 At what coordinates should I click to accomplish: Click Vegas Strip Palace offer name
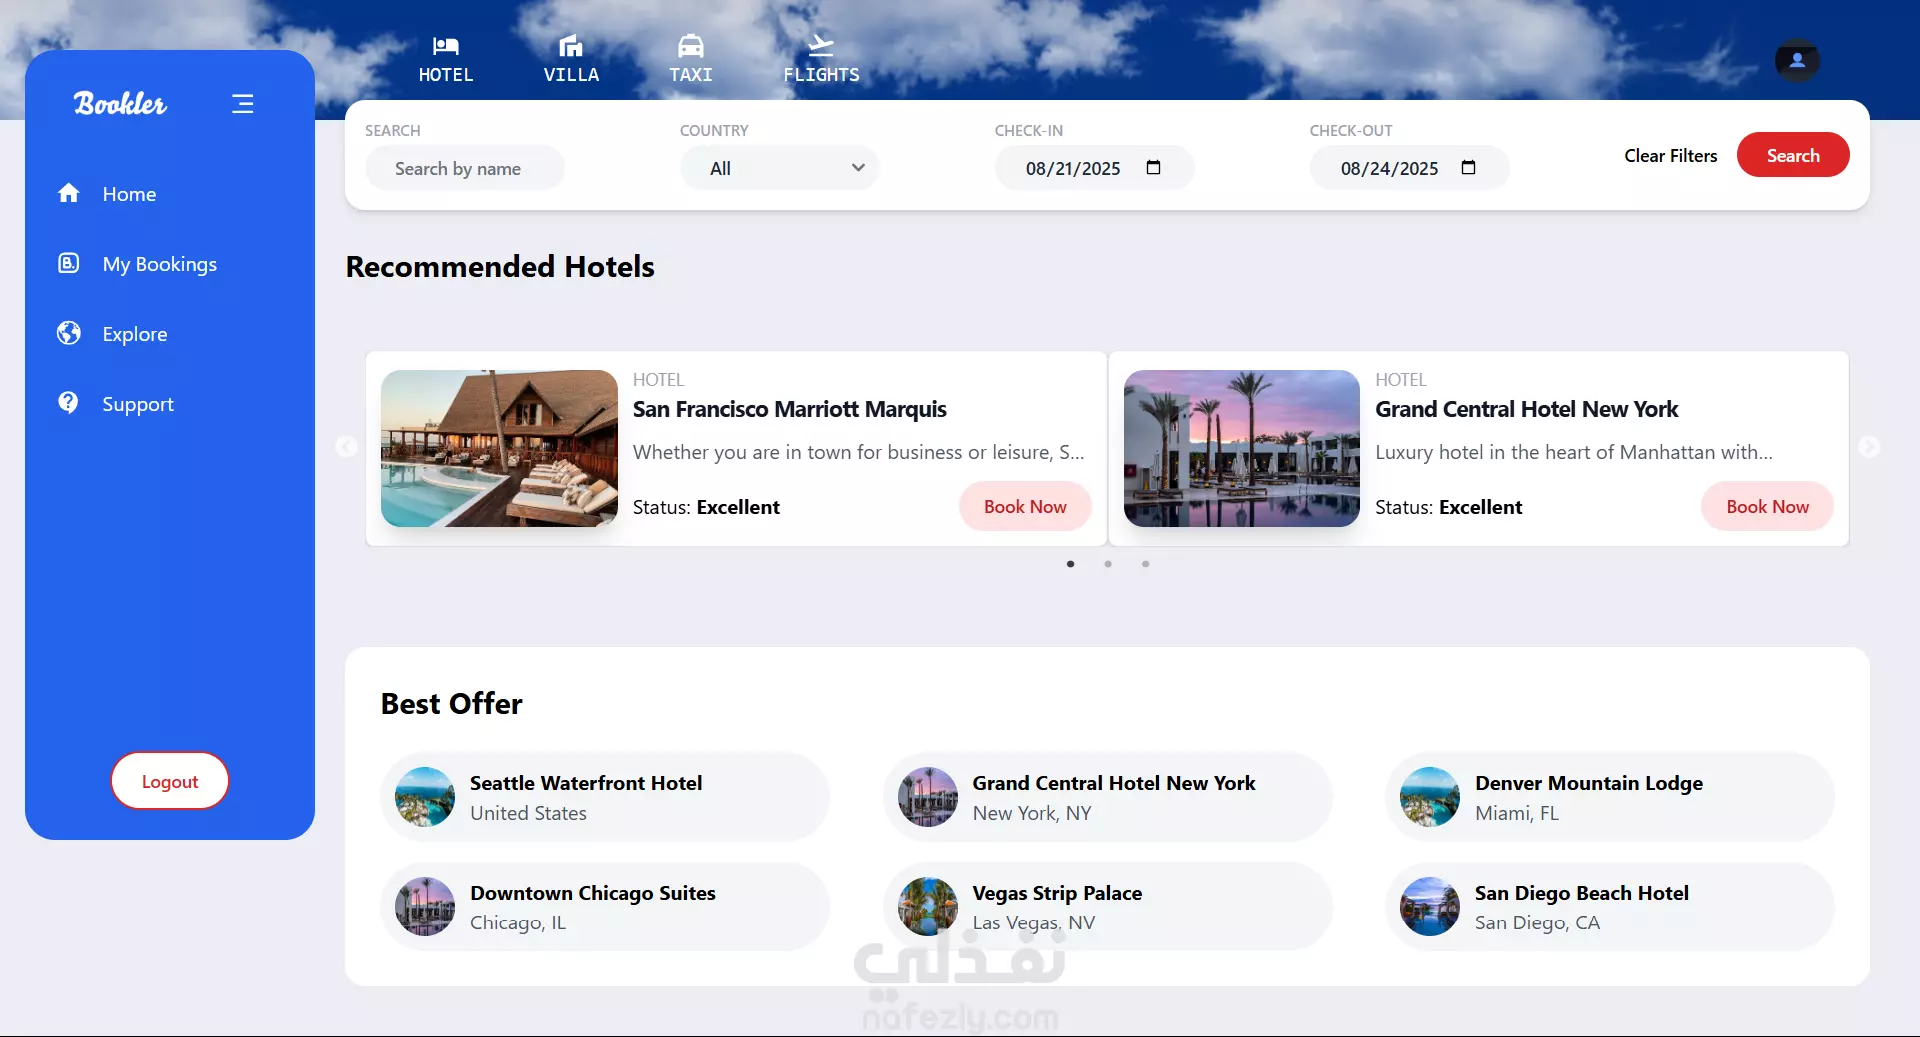pos(1057,893)
